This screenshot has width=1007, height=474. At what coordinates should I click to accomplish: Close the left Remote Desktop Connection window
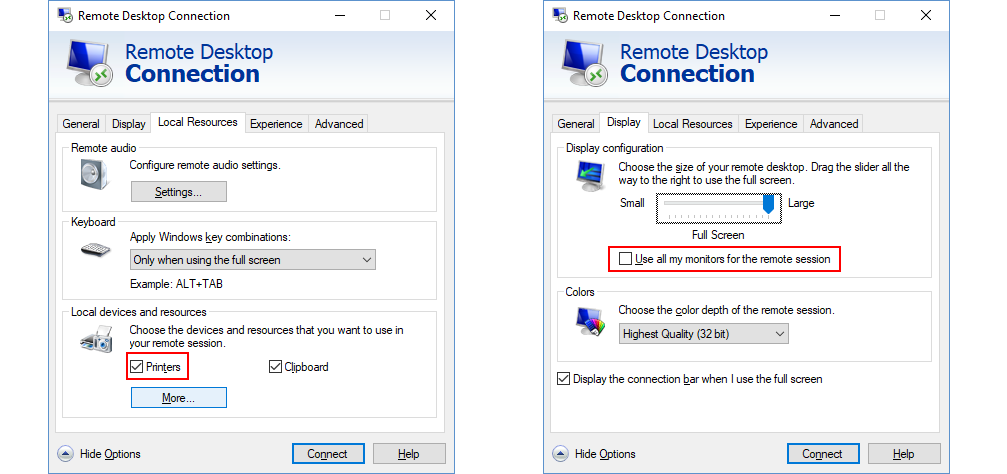pos(431,15)
